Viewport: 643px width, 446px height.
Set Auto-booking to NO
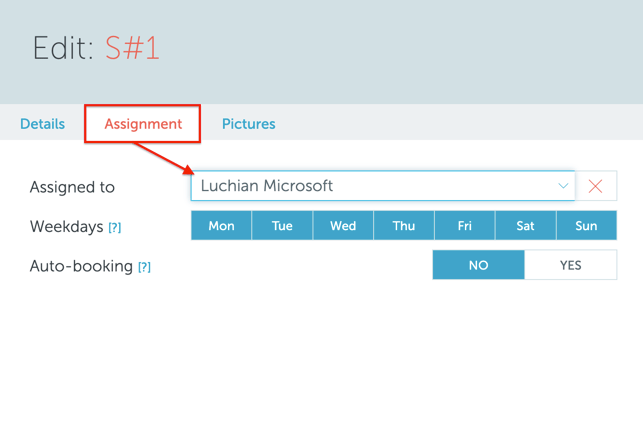(479, 265)
